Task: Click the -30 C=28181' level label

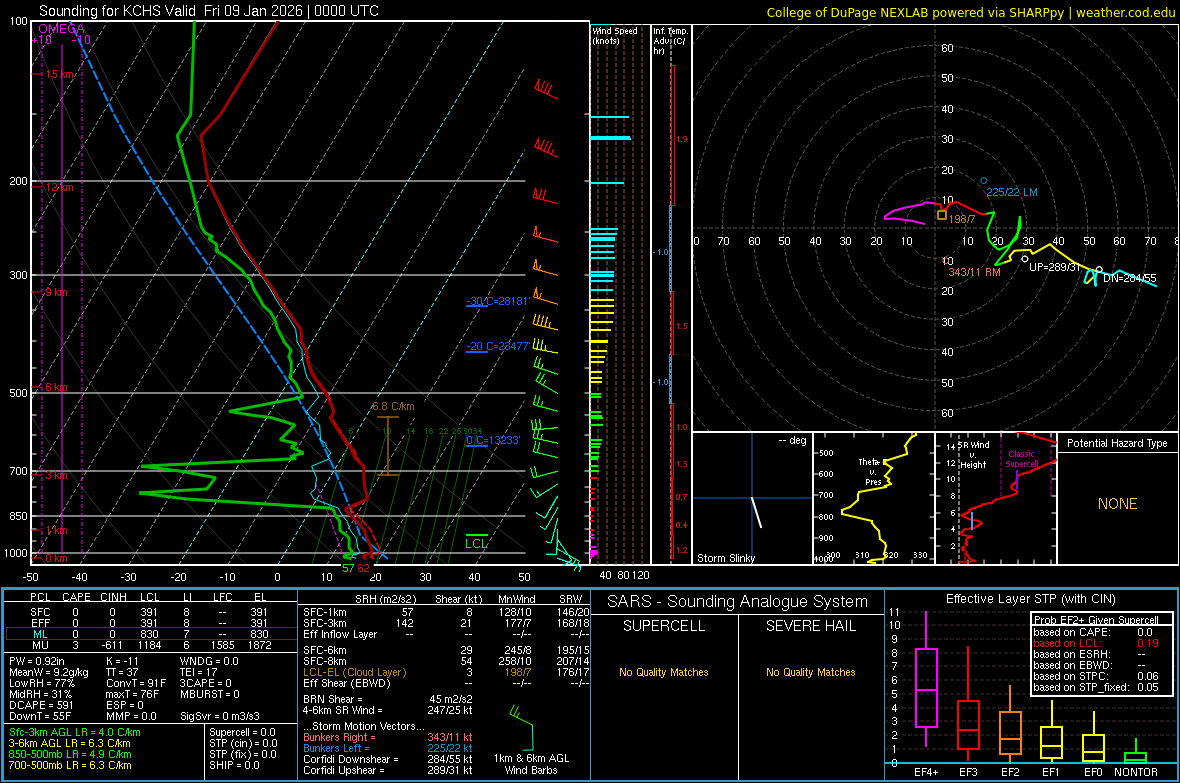Action: tap(498, 301)
